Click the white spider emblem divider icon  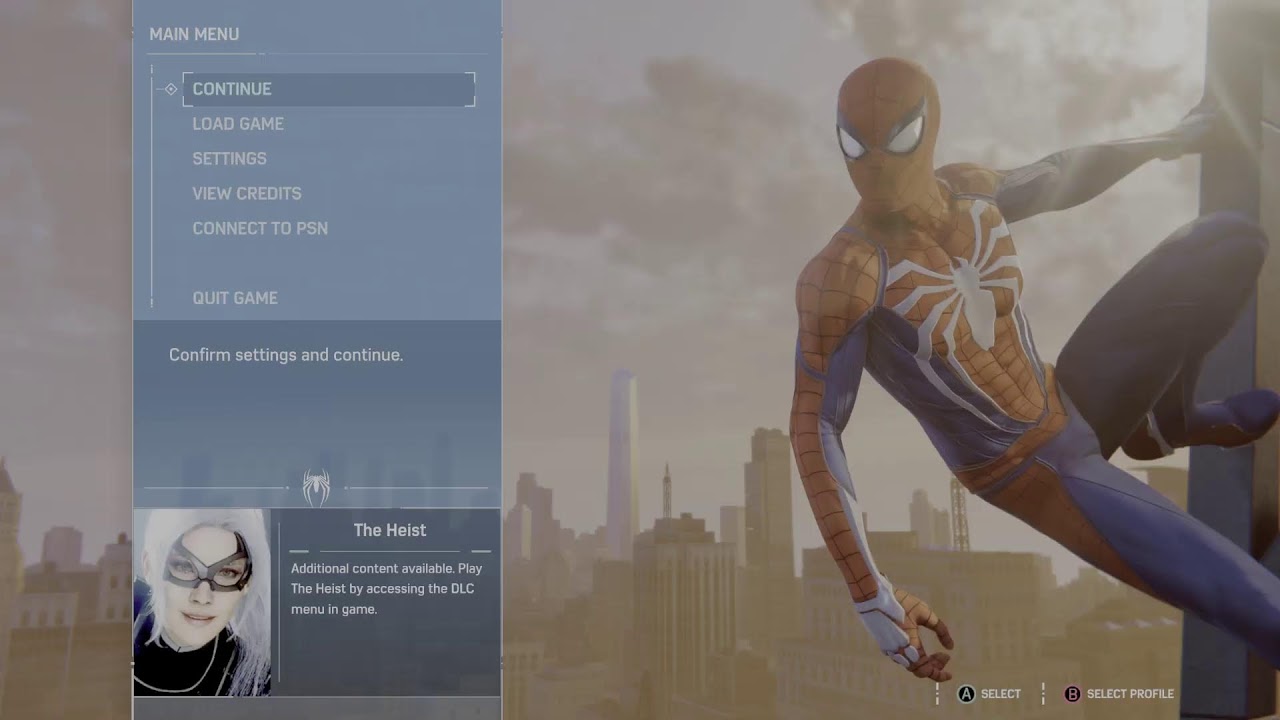coord(316,488)
